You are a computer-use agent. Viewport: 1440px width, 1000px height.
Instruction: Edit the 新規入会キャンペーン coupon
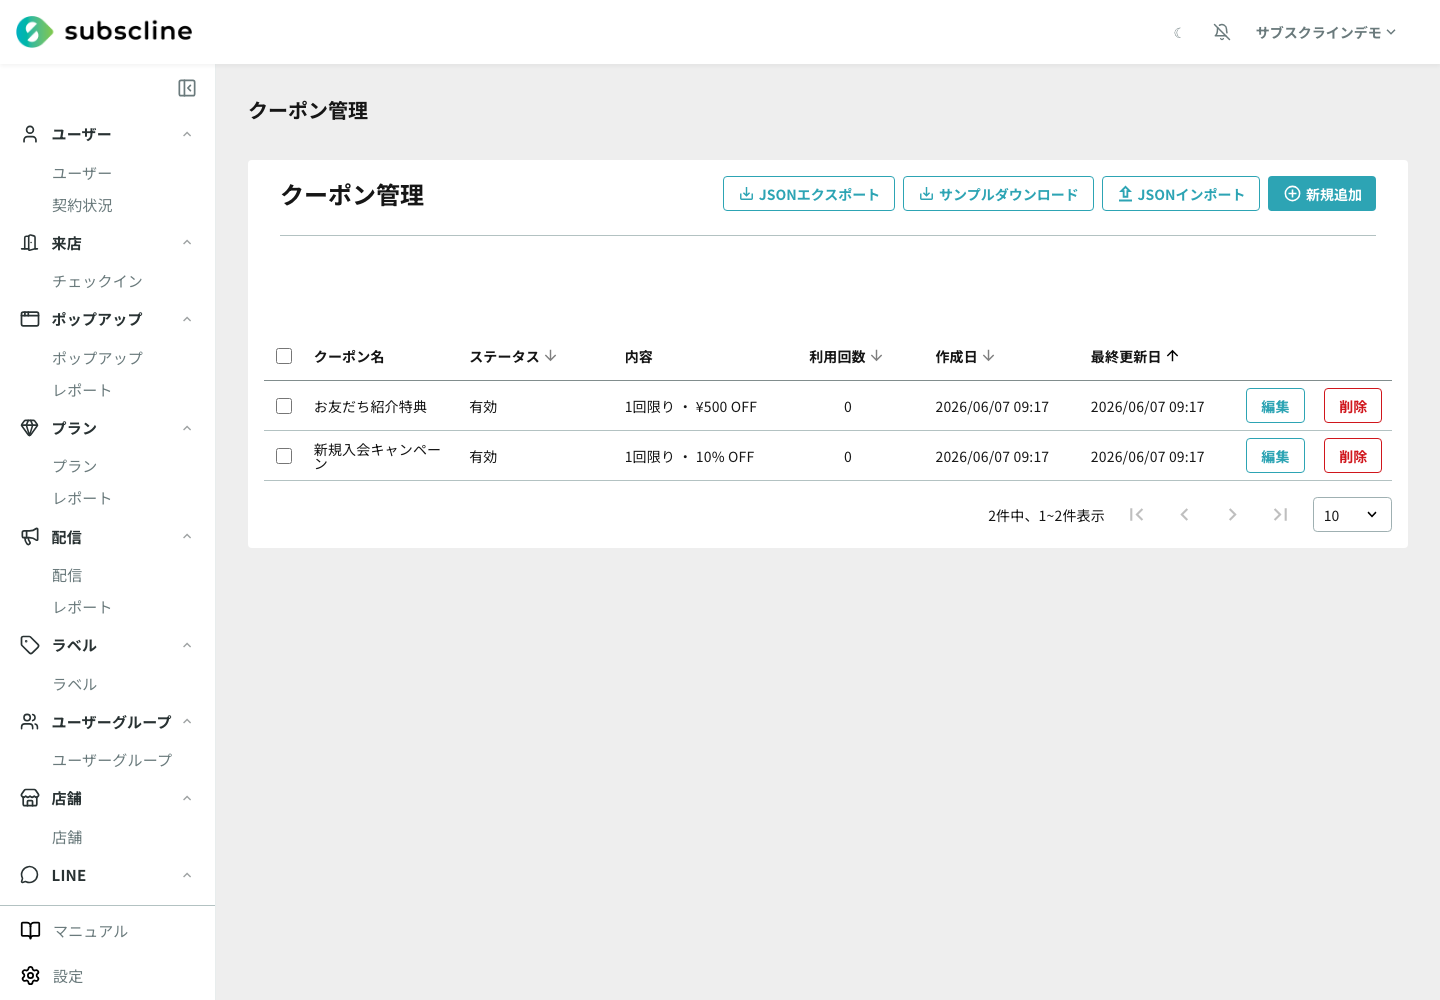pyautogui.click(x=1275, y=456)
